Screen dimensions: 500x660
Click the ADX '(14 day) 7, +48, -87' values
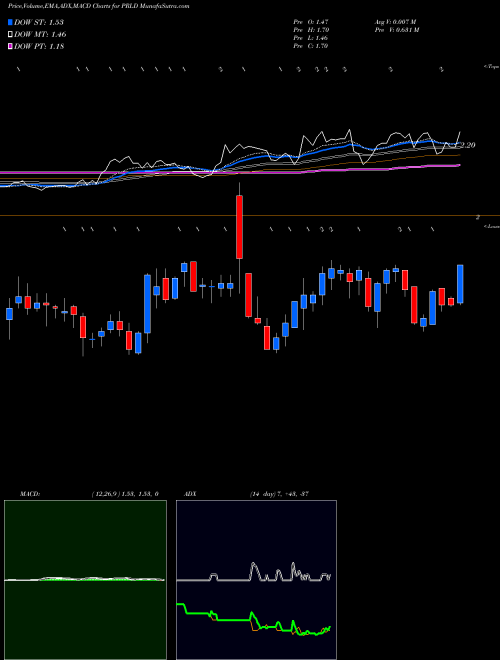pos(279,494)
